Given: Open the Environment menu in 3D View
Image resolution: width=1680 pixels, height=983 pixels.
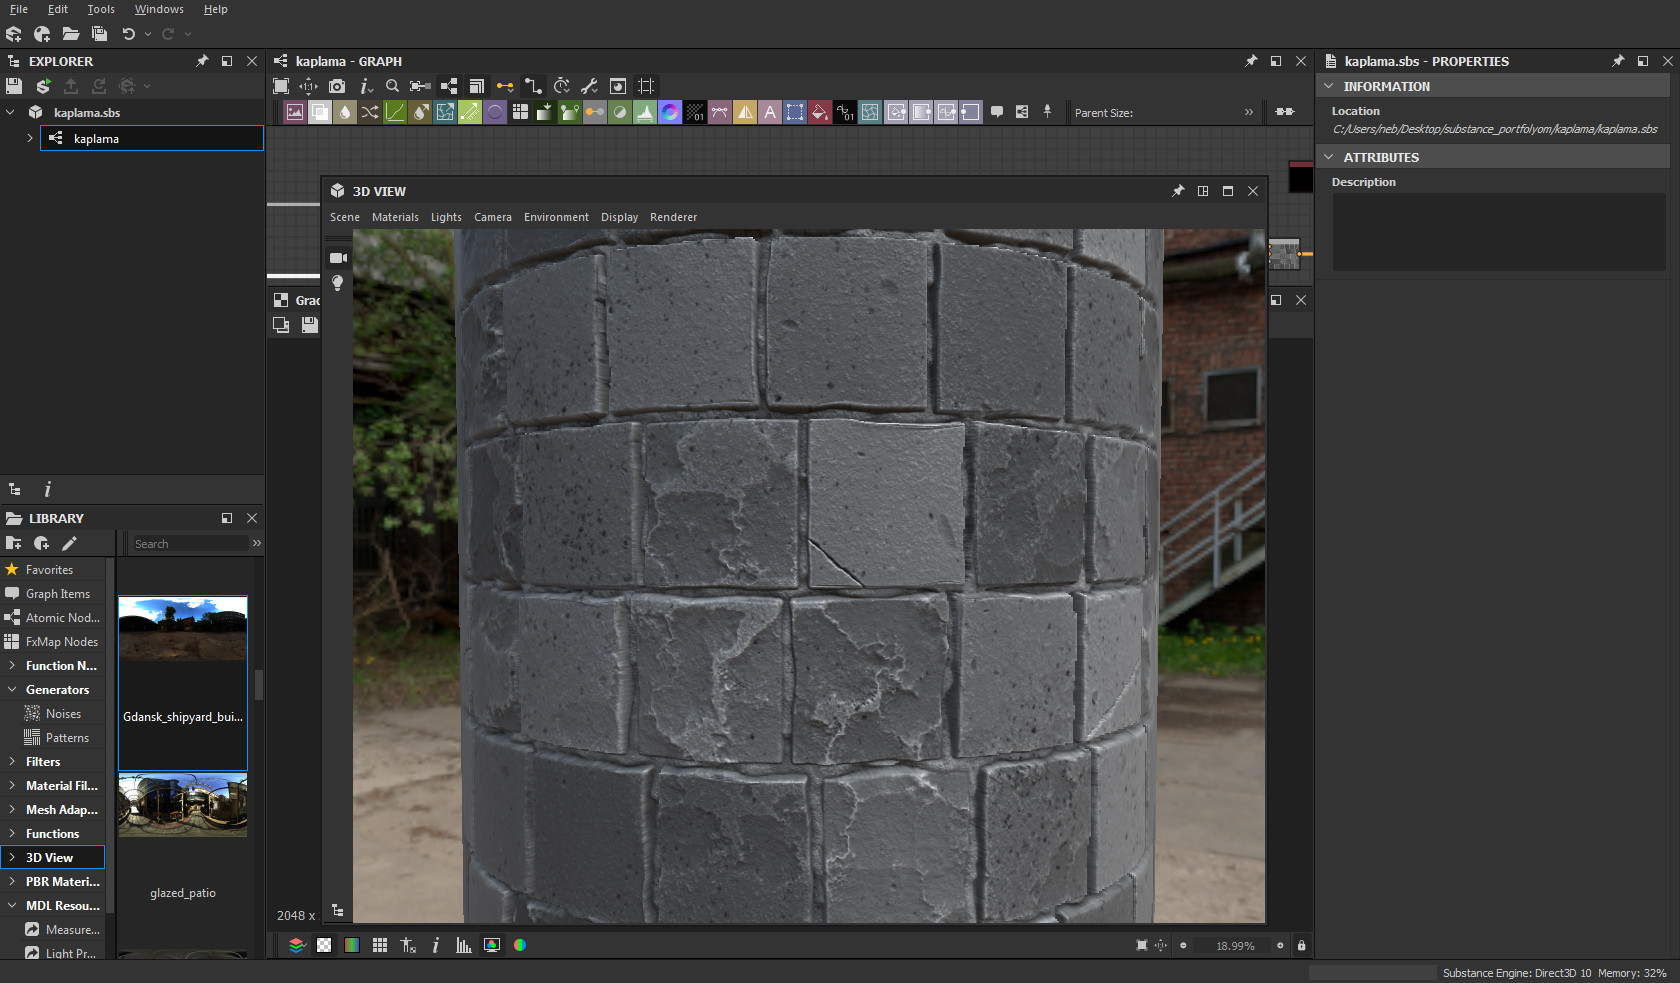Looking at the screenshot, I should tap(556, 217).
